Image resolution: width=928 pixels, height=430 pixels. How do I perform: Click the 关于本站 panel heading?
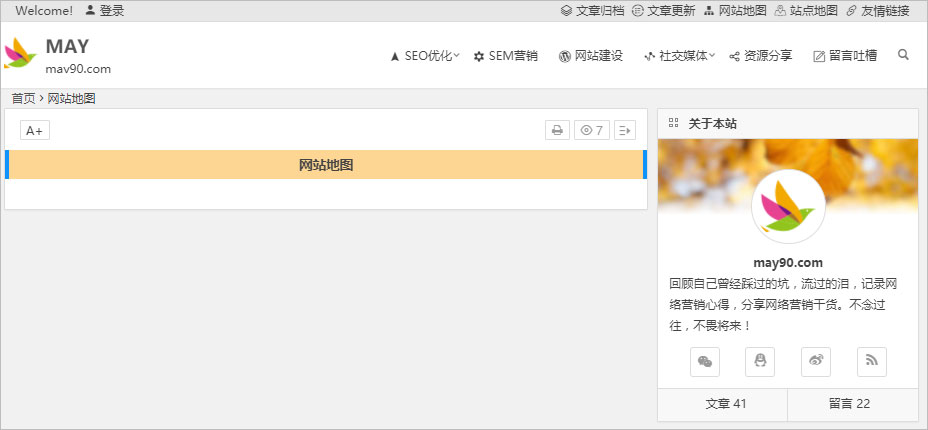pyautogui.click(x=713, y=124)
